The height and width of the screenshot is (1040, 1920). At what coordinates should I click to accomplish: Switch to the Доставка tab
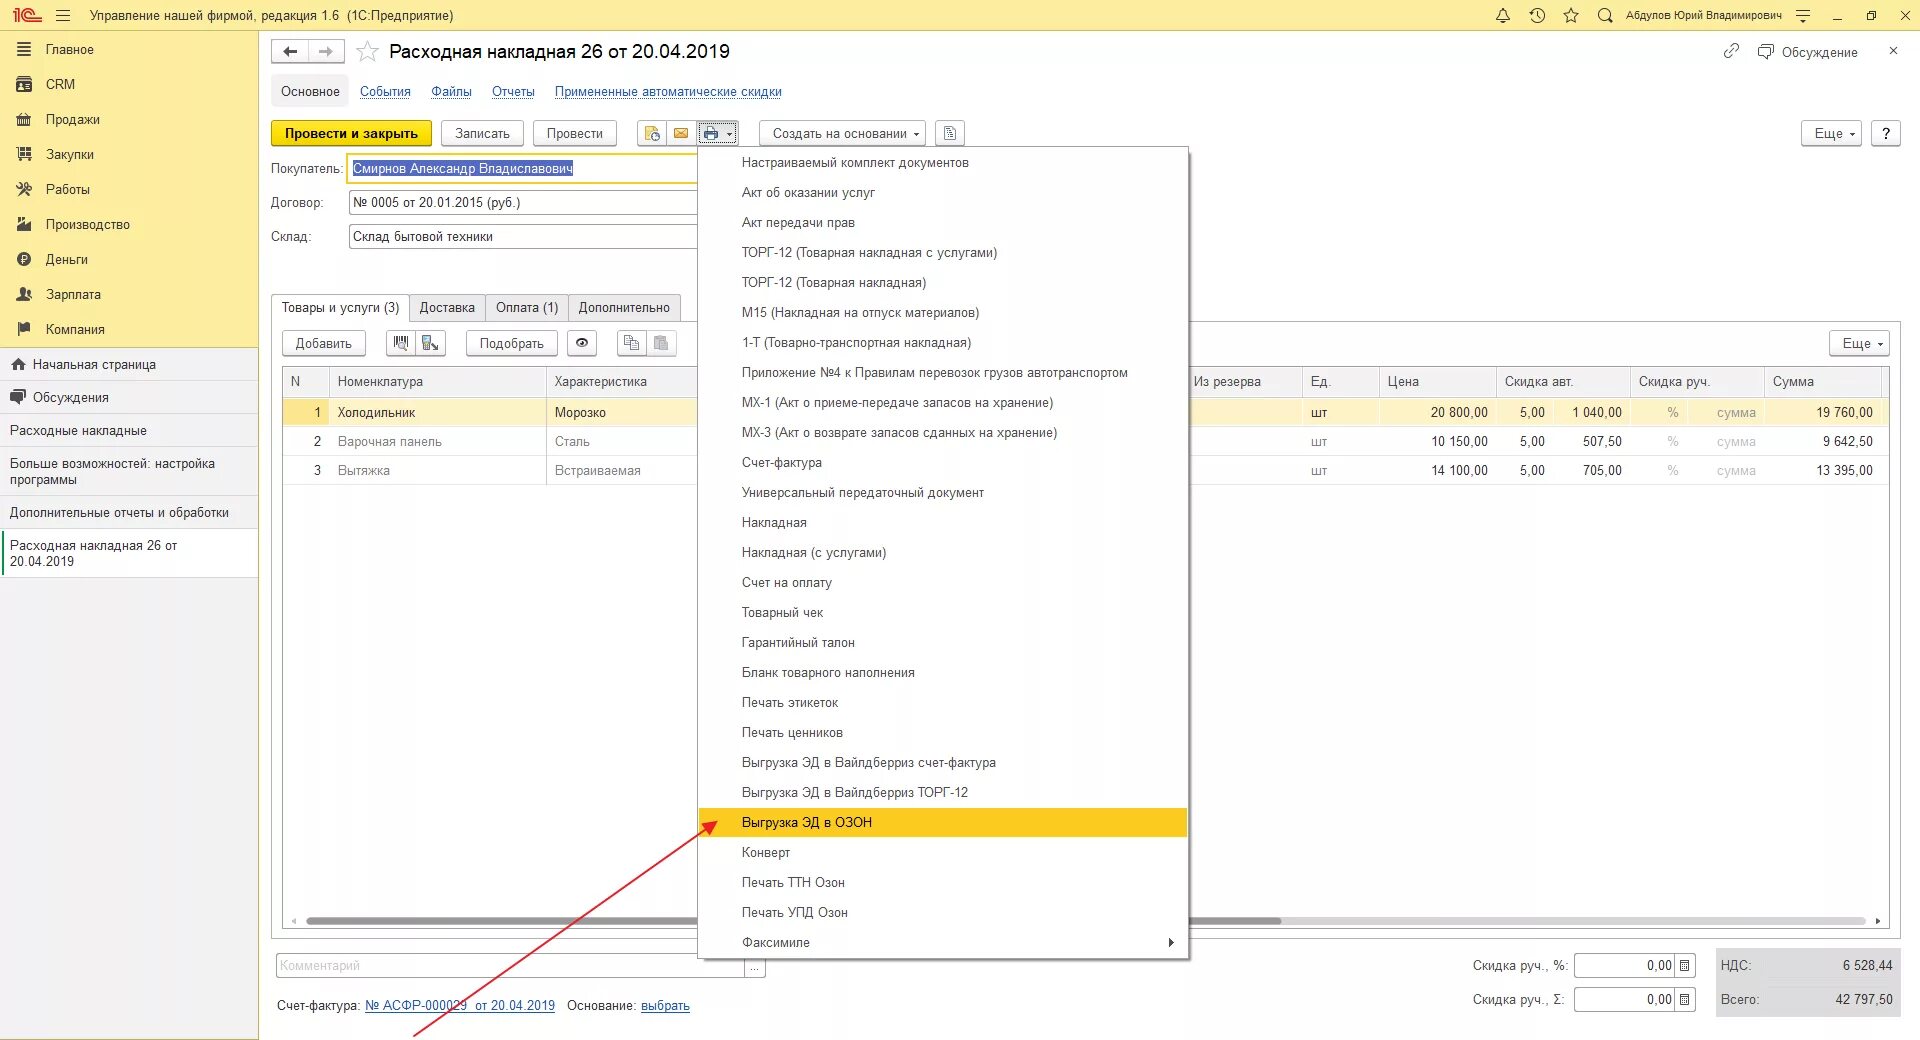[x=447, y=307]
